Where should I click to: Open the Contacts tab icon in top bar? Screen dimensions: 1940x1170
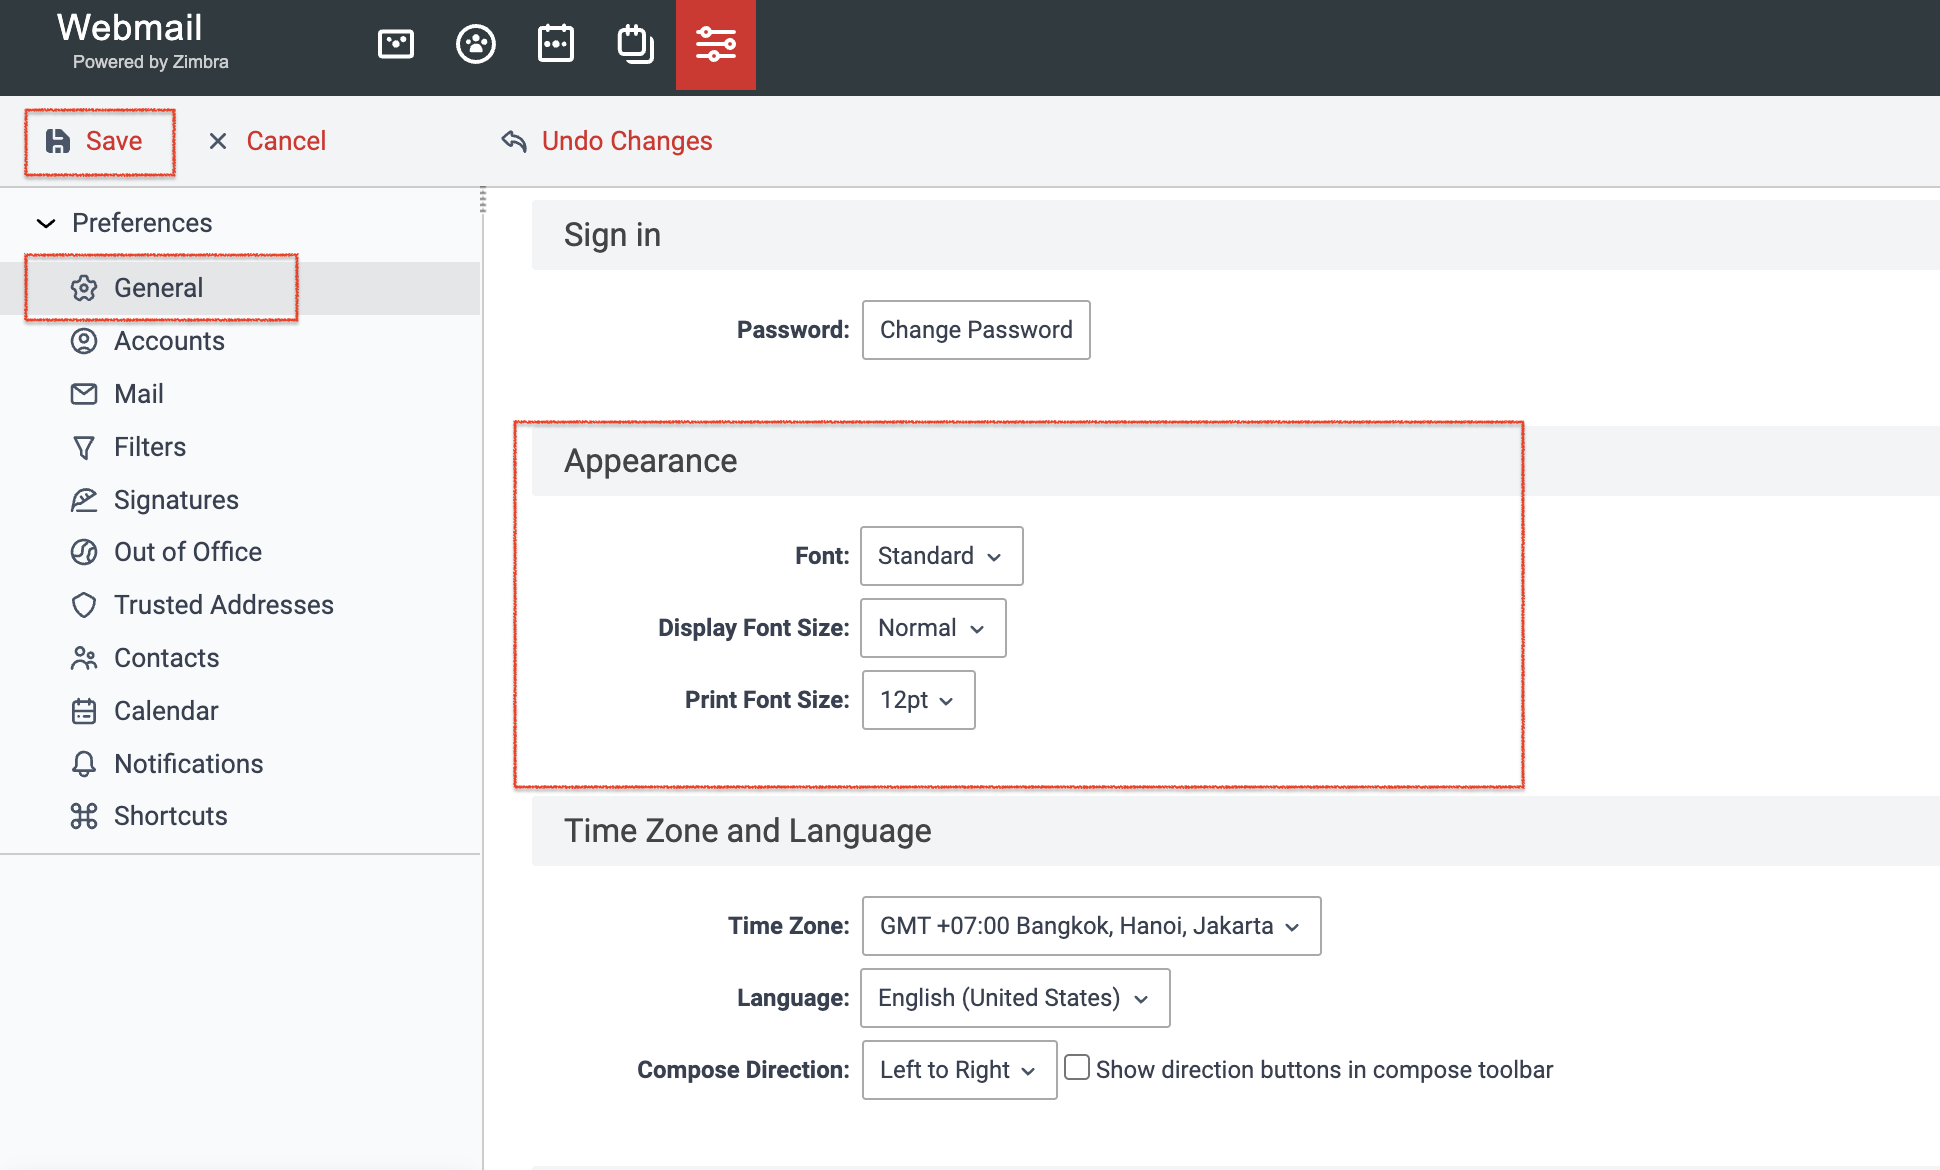[476, 44]
